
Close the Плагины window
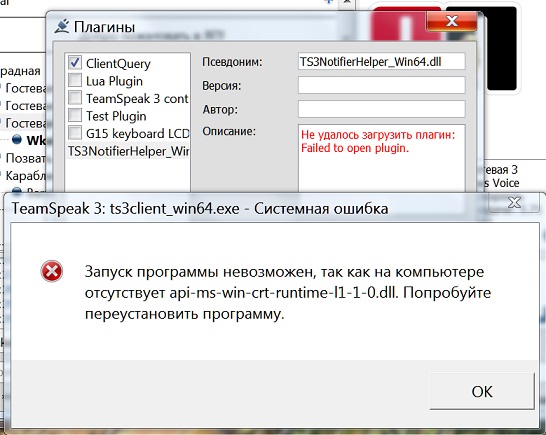pyautogui.click(x=452, y=21)
